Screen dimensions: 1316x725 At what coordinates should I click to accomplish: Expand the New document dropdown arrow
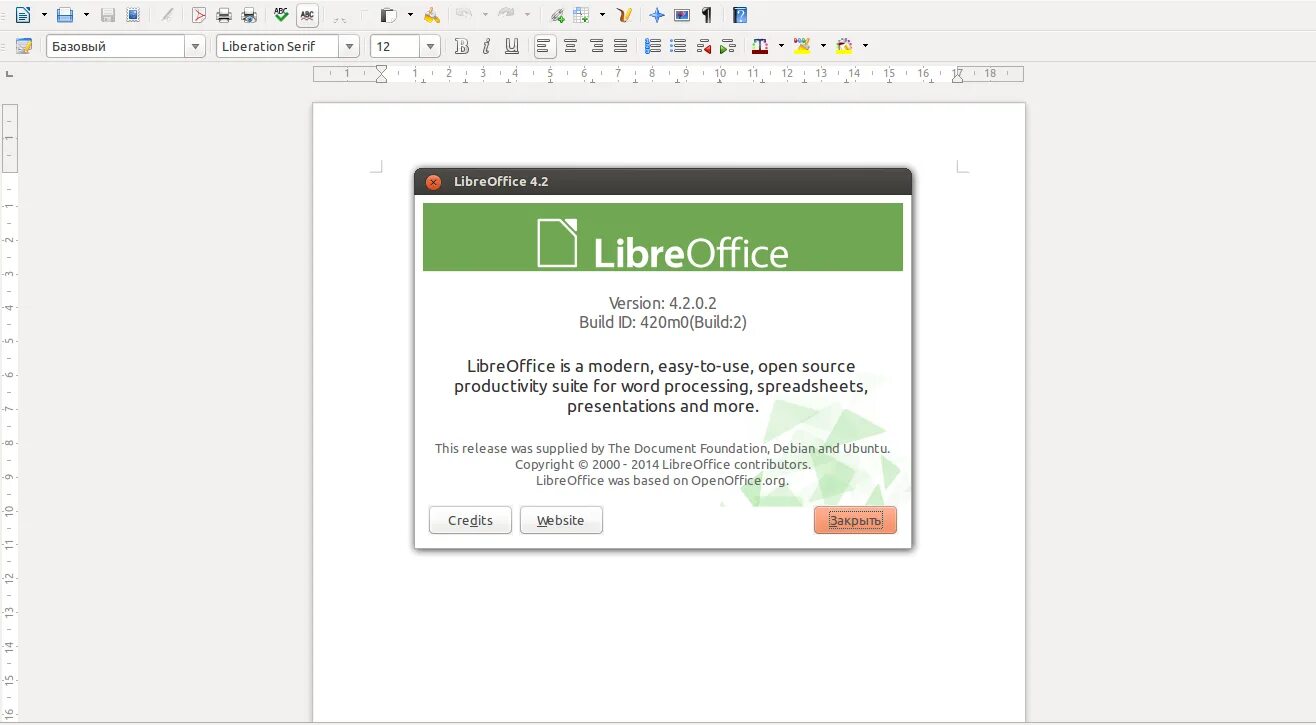[x=43, y=15]
